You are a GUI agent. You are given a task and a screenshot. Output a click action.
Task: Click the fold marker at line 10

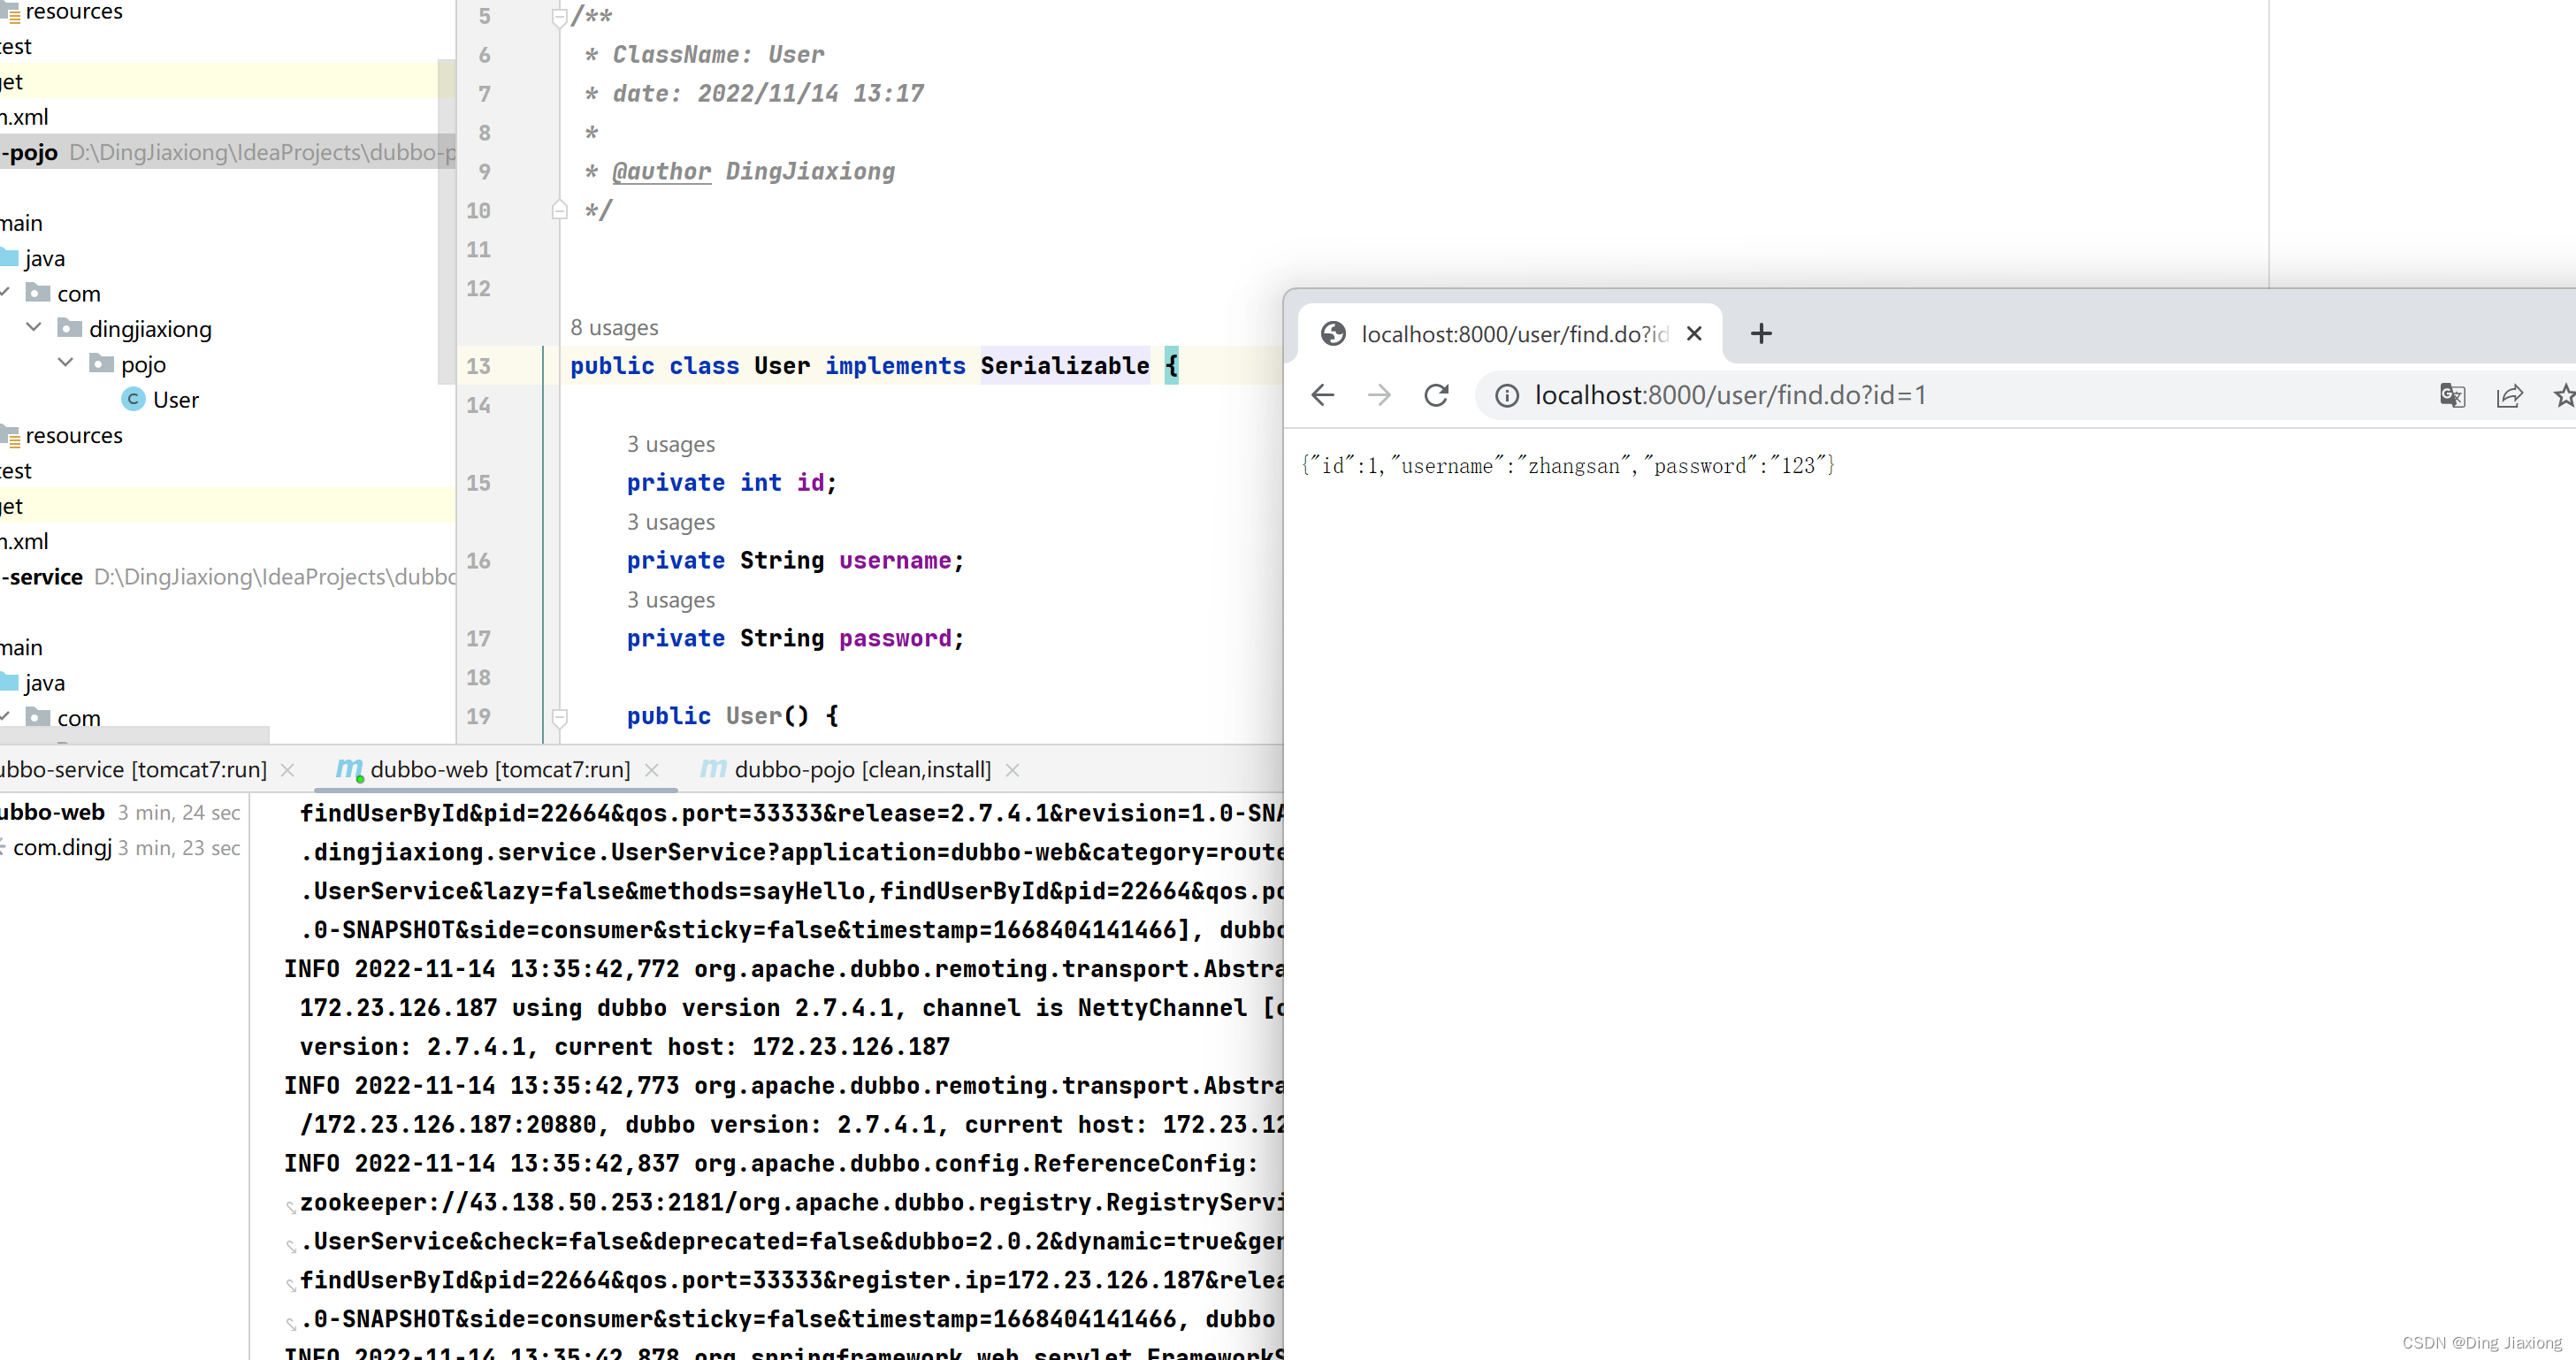coord(560,210)
